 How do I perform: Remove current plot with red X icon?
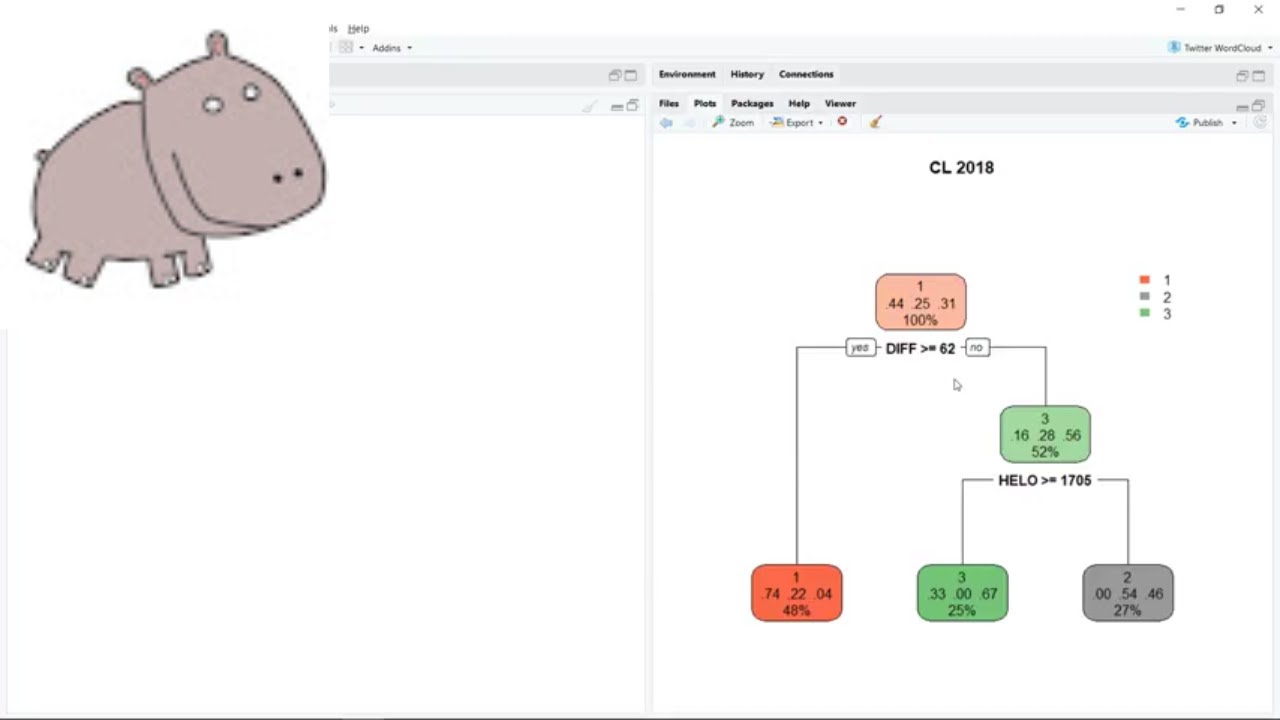842,122
